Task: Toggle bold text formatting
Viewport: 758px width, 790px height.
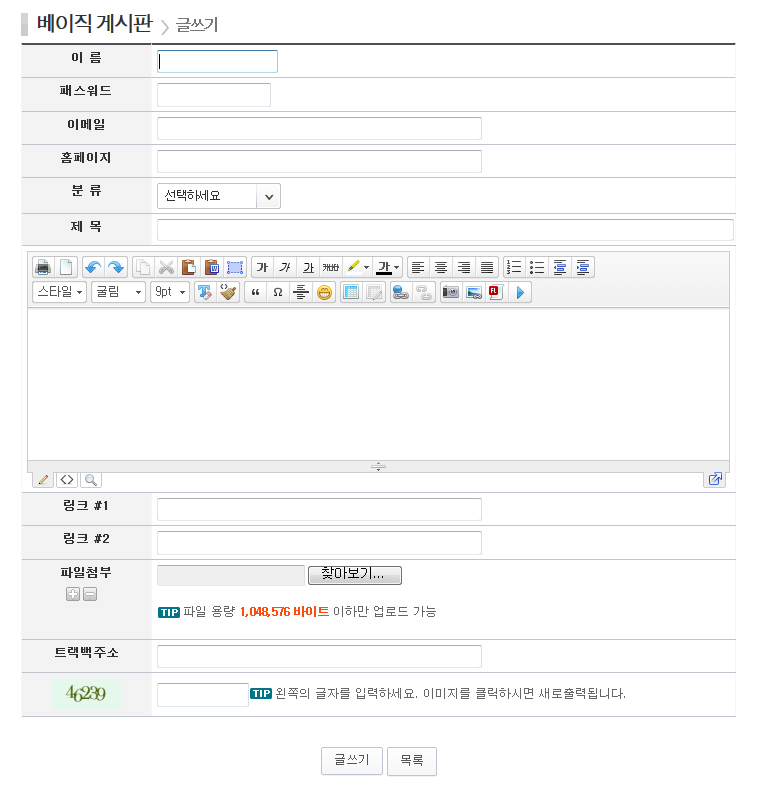Action: tap(262, 267)
